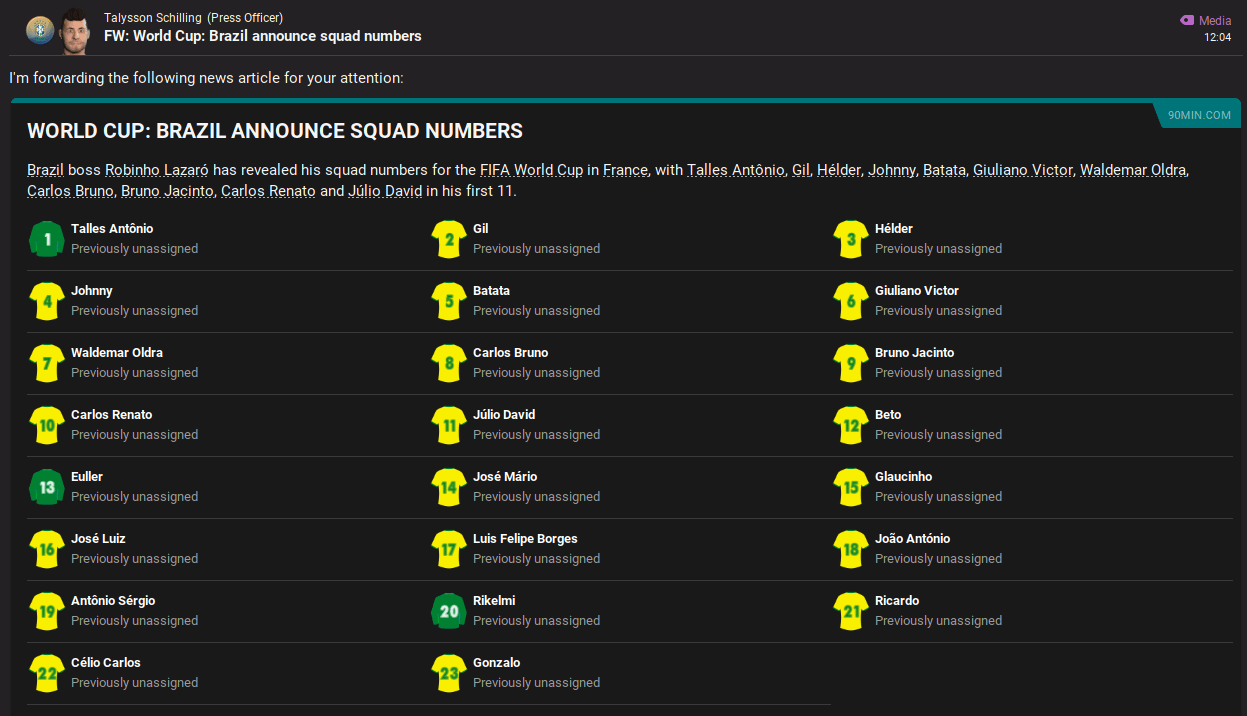Screen dimensions: 1247x716
Task: Click the sender name Talysson Schilling
Action: (153, 18)
